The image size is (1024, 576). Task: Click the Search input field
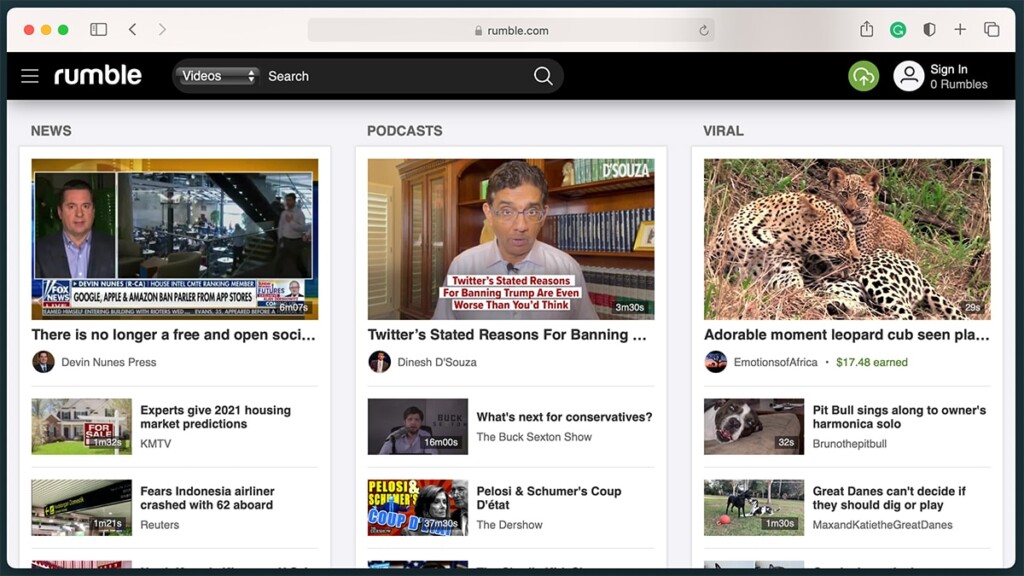(397, 76)
